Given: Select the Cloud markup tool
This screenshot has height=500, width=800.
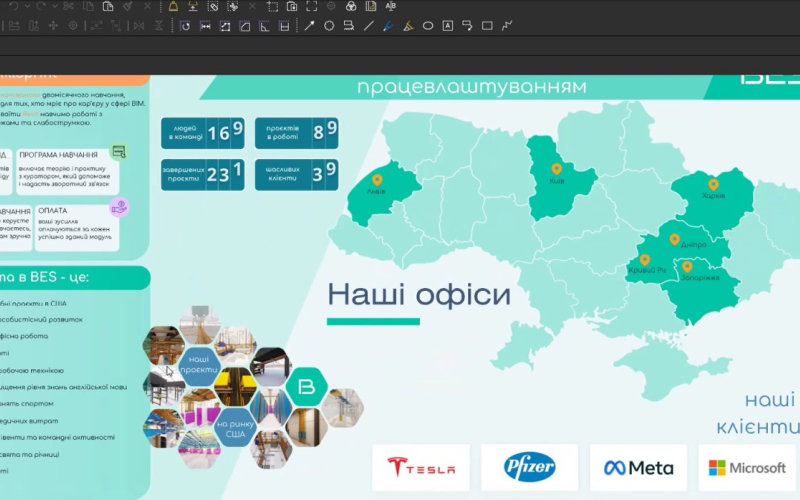Looking at the screenshot, I should pyautogui.click(x=349, y=26).
